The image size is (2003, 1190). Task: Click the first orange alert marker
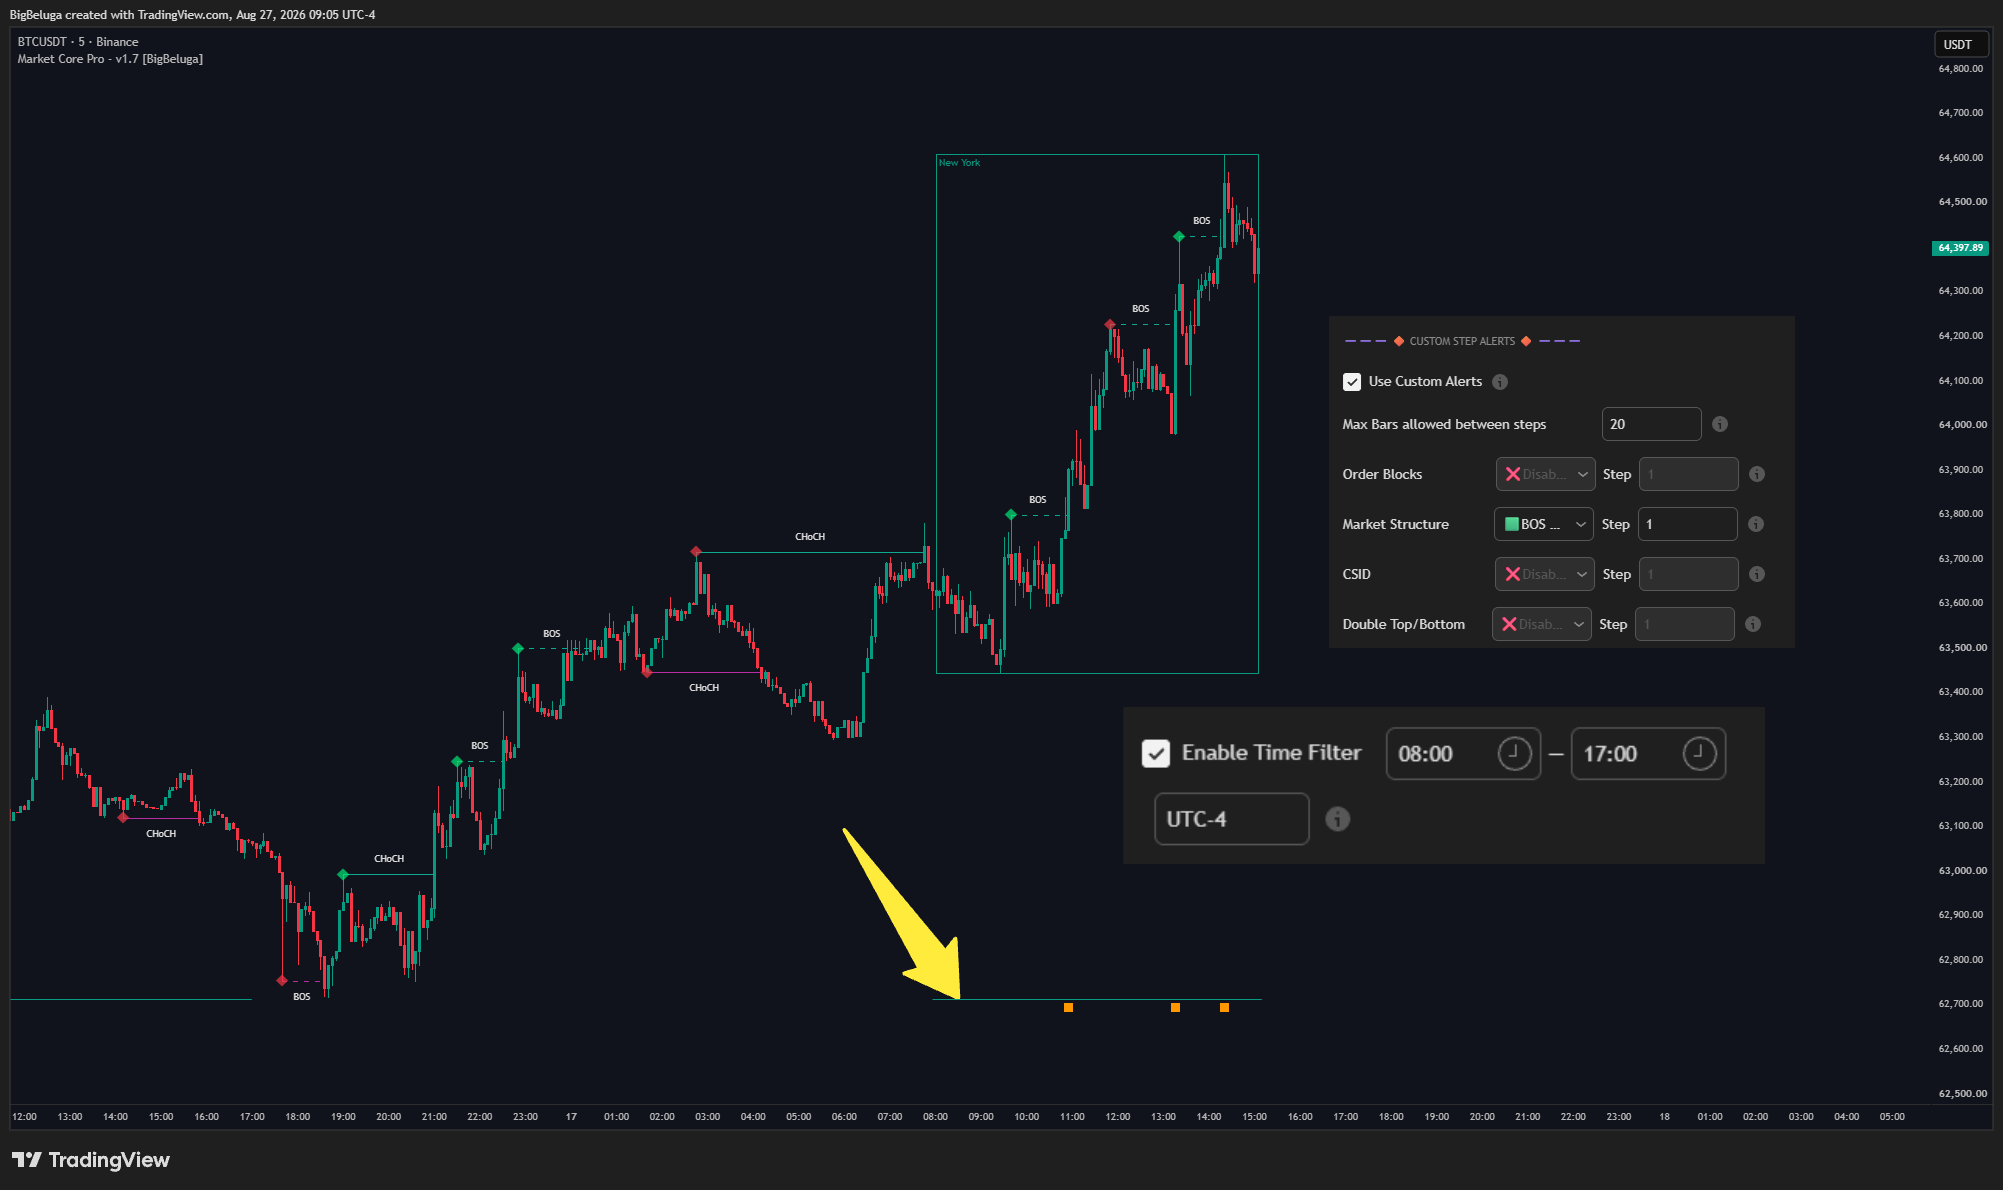tap(1068, 1007)
